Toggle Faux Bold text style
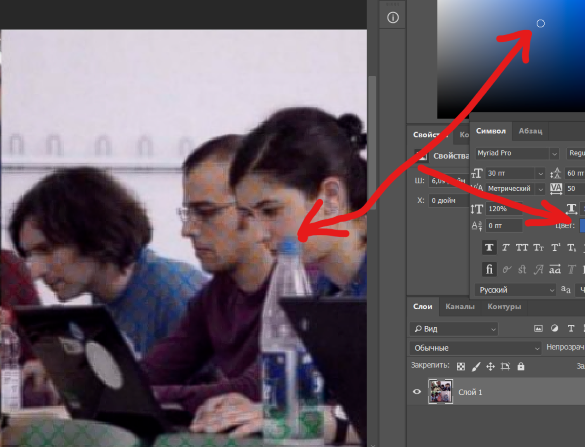This screenshot has width=585, height=447. [489, 248]
